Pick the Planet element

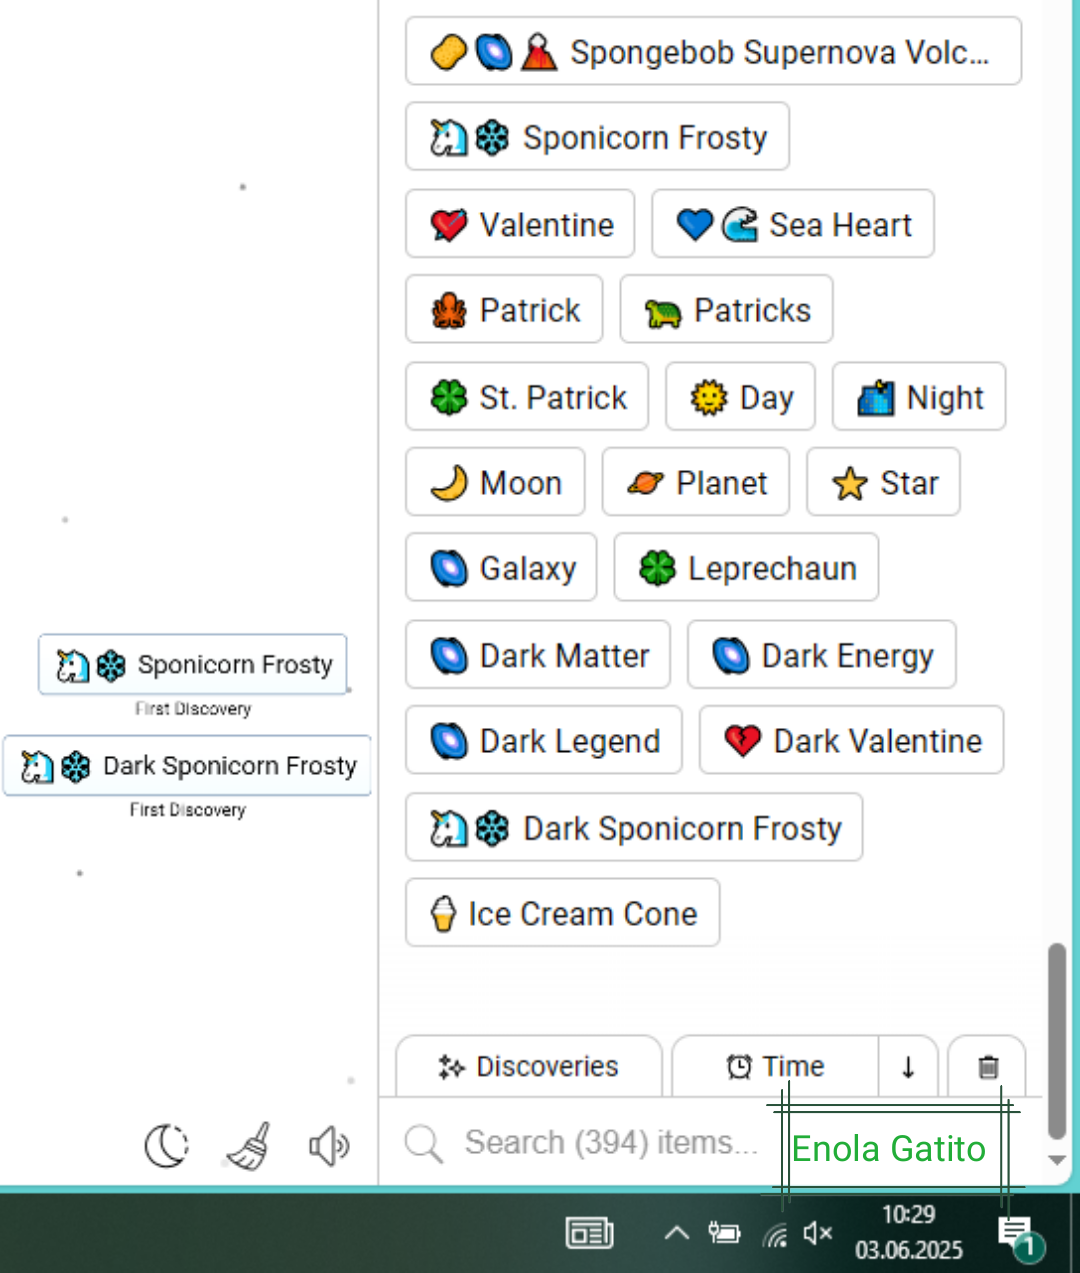(x=696, y=482)
